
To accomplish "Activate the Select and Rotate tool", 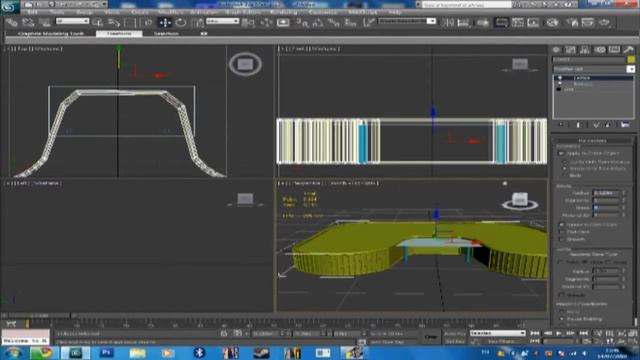I will point(181,22).
